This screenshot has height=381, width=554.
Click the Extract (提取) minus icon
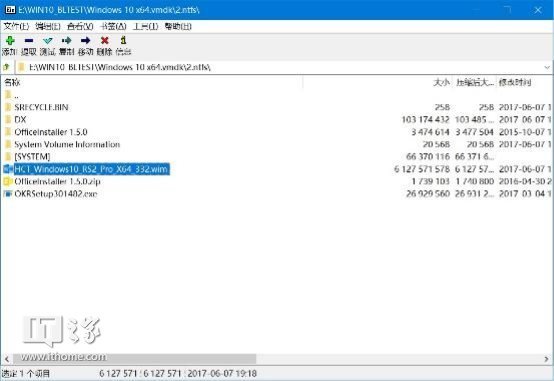[29, 41]
